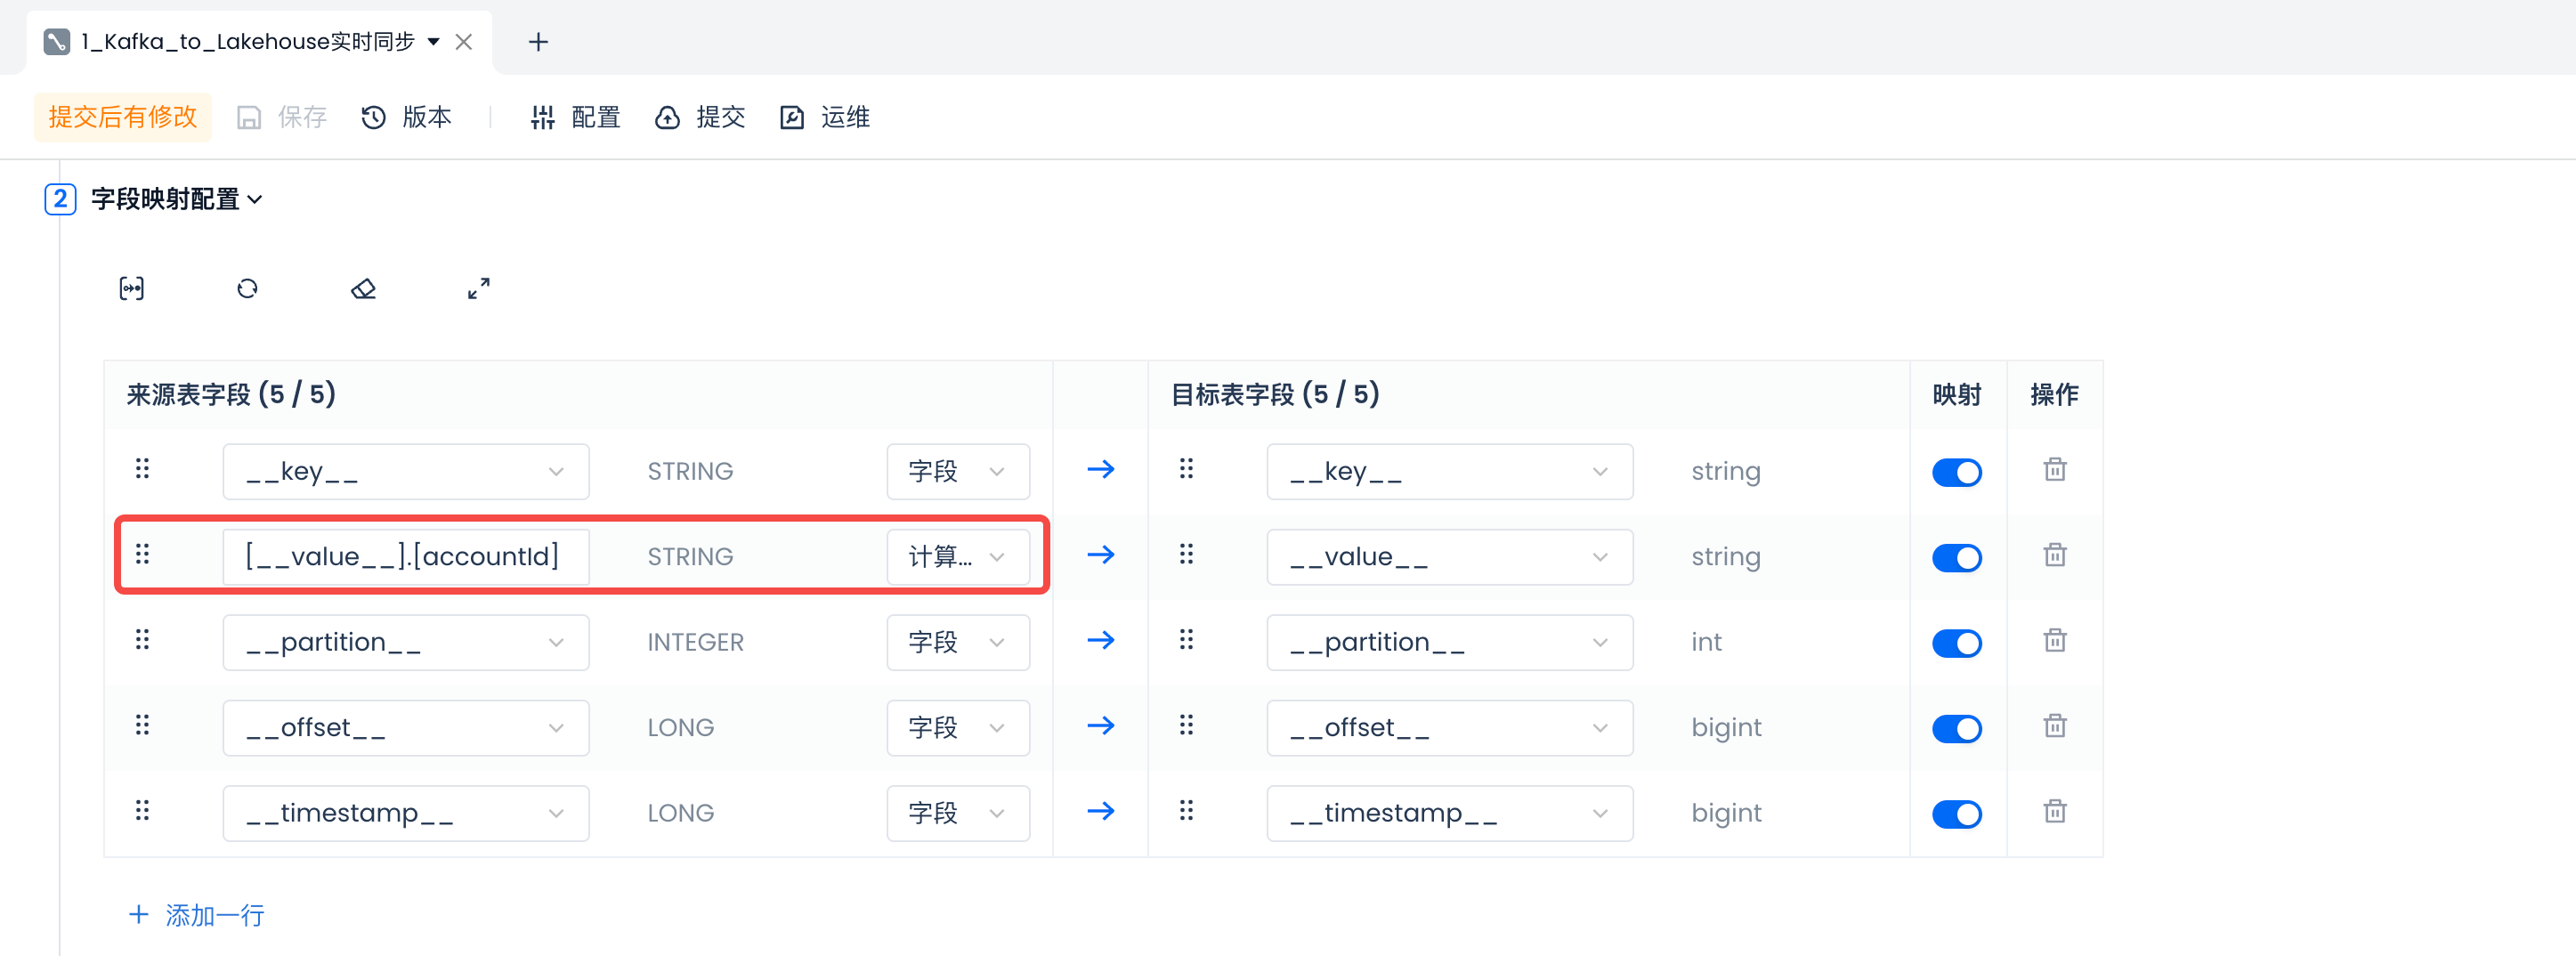Delete the __key__ mapping row
2576x956 pixels.
(2054, 470)
